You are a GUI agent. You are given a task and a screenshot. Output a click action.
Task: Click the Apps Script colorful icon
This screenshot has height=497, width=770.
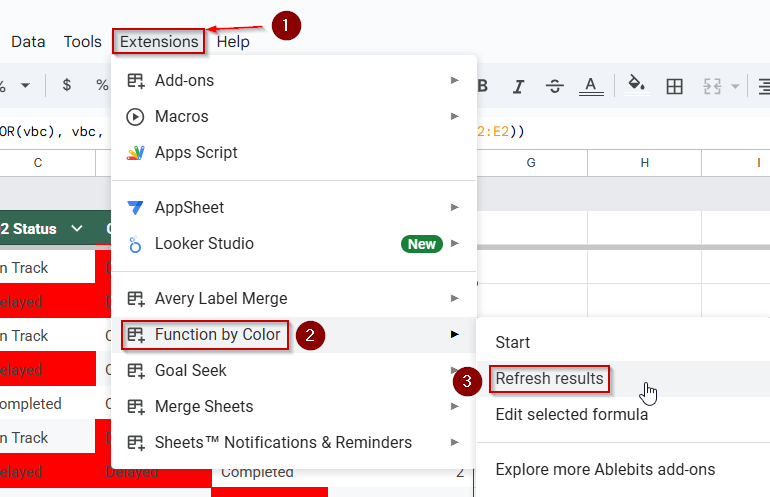136,153
